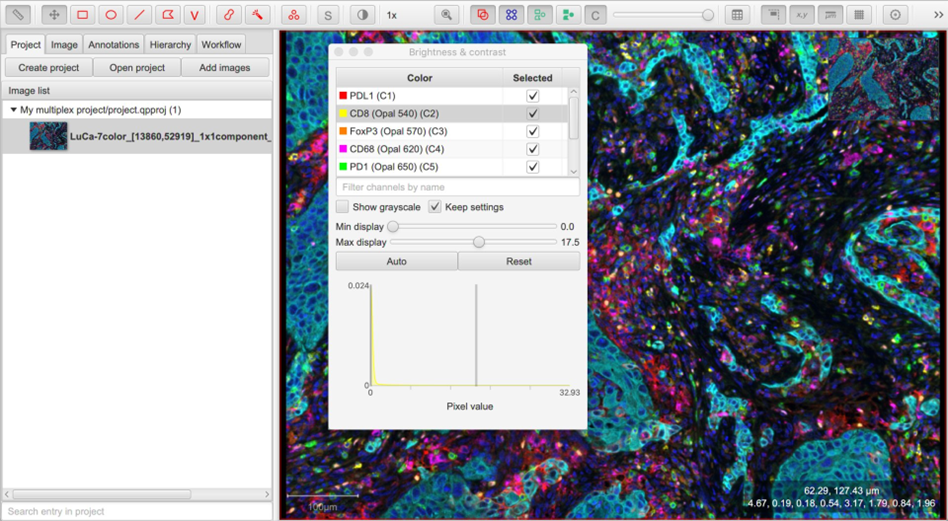Select the Line annotation tool
948x521 pixels.
click(139, 15)
